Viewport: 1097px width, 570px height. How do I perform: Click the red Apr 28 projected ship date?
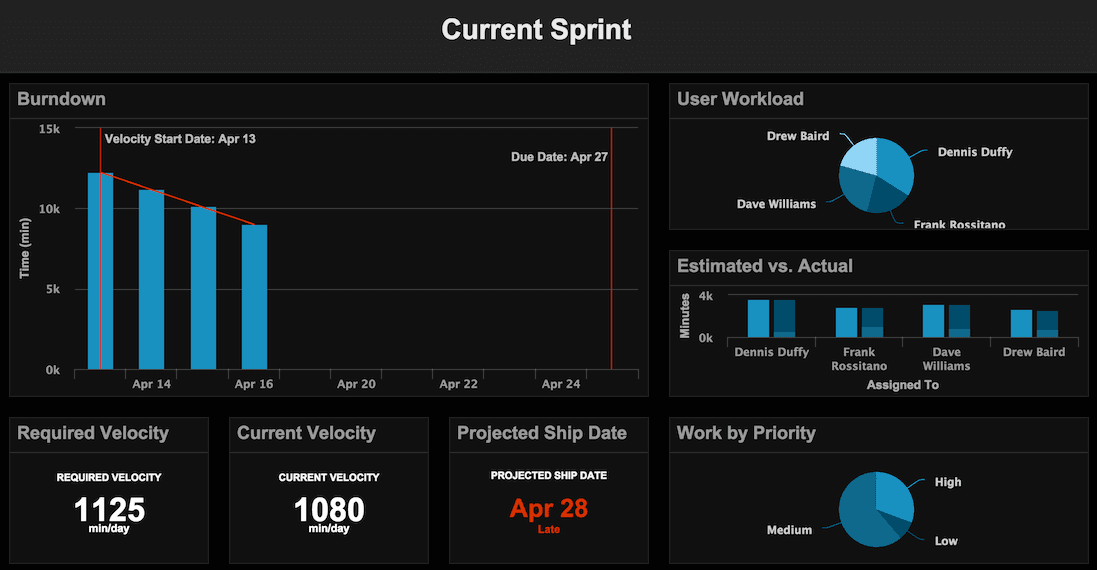[548, 508]
